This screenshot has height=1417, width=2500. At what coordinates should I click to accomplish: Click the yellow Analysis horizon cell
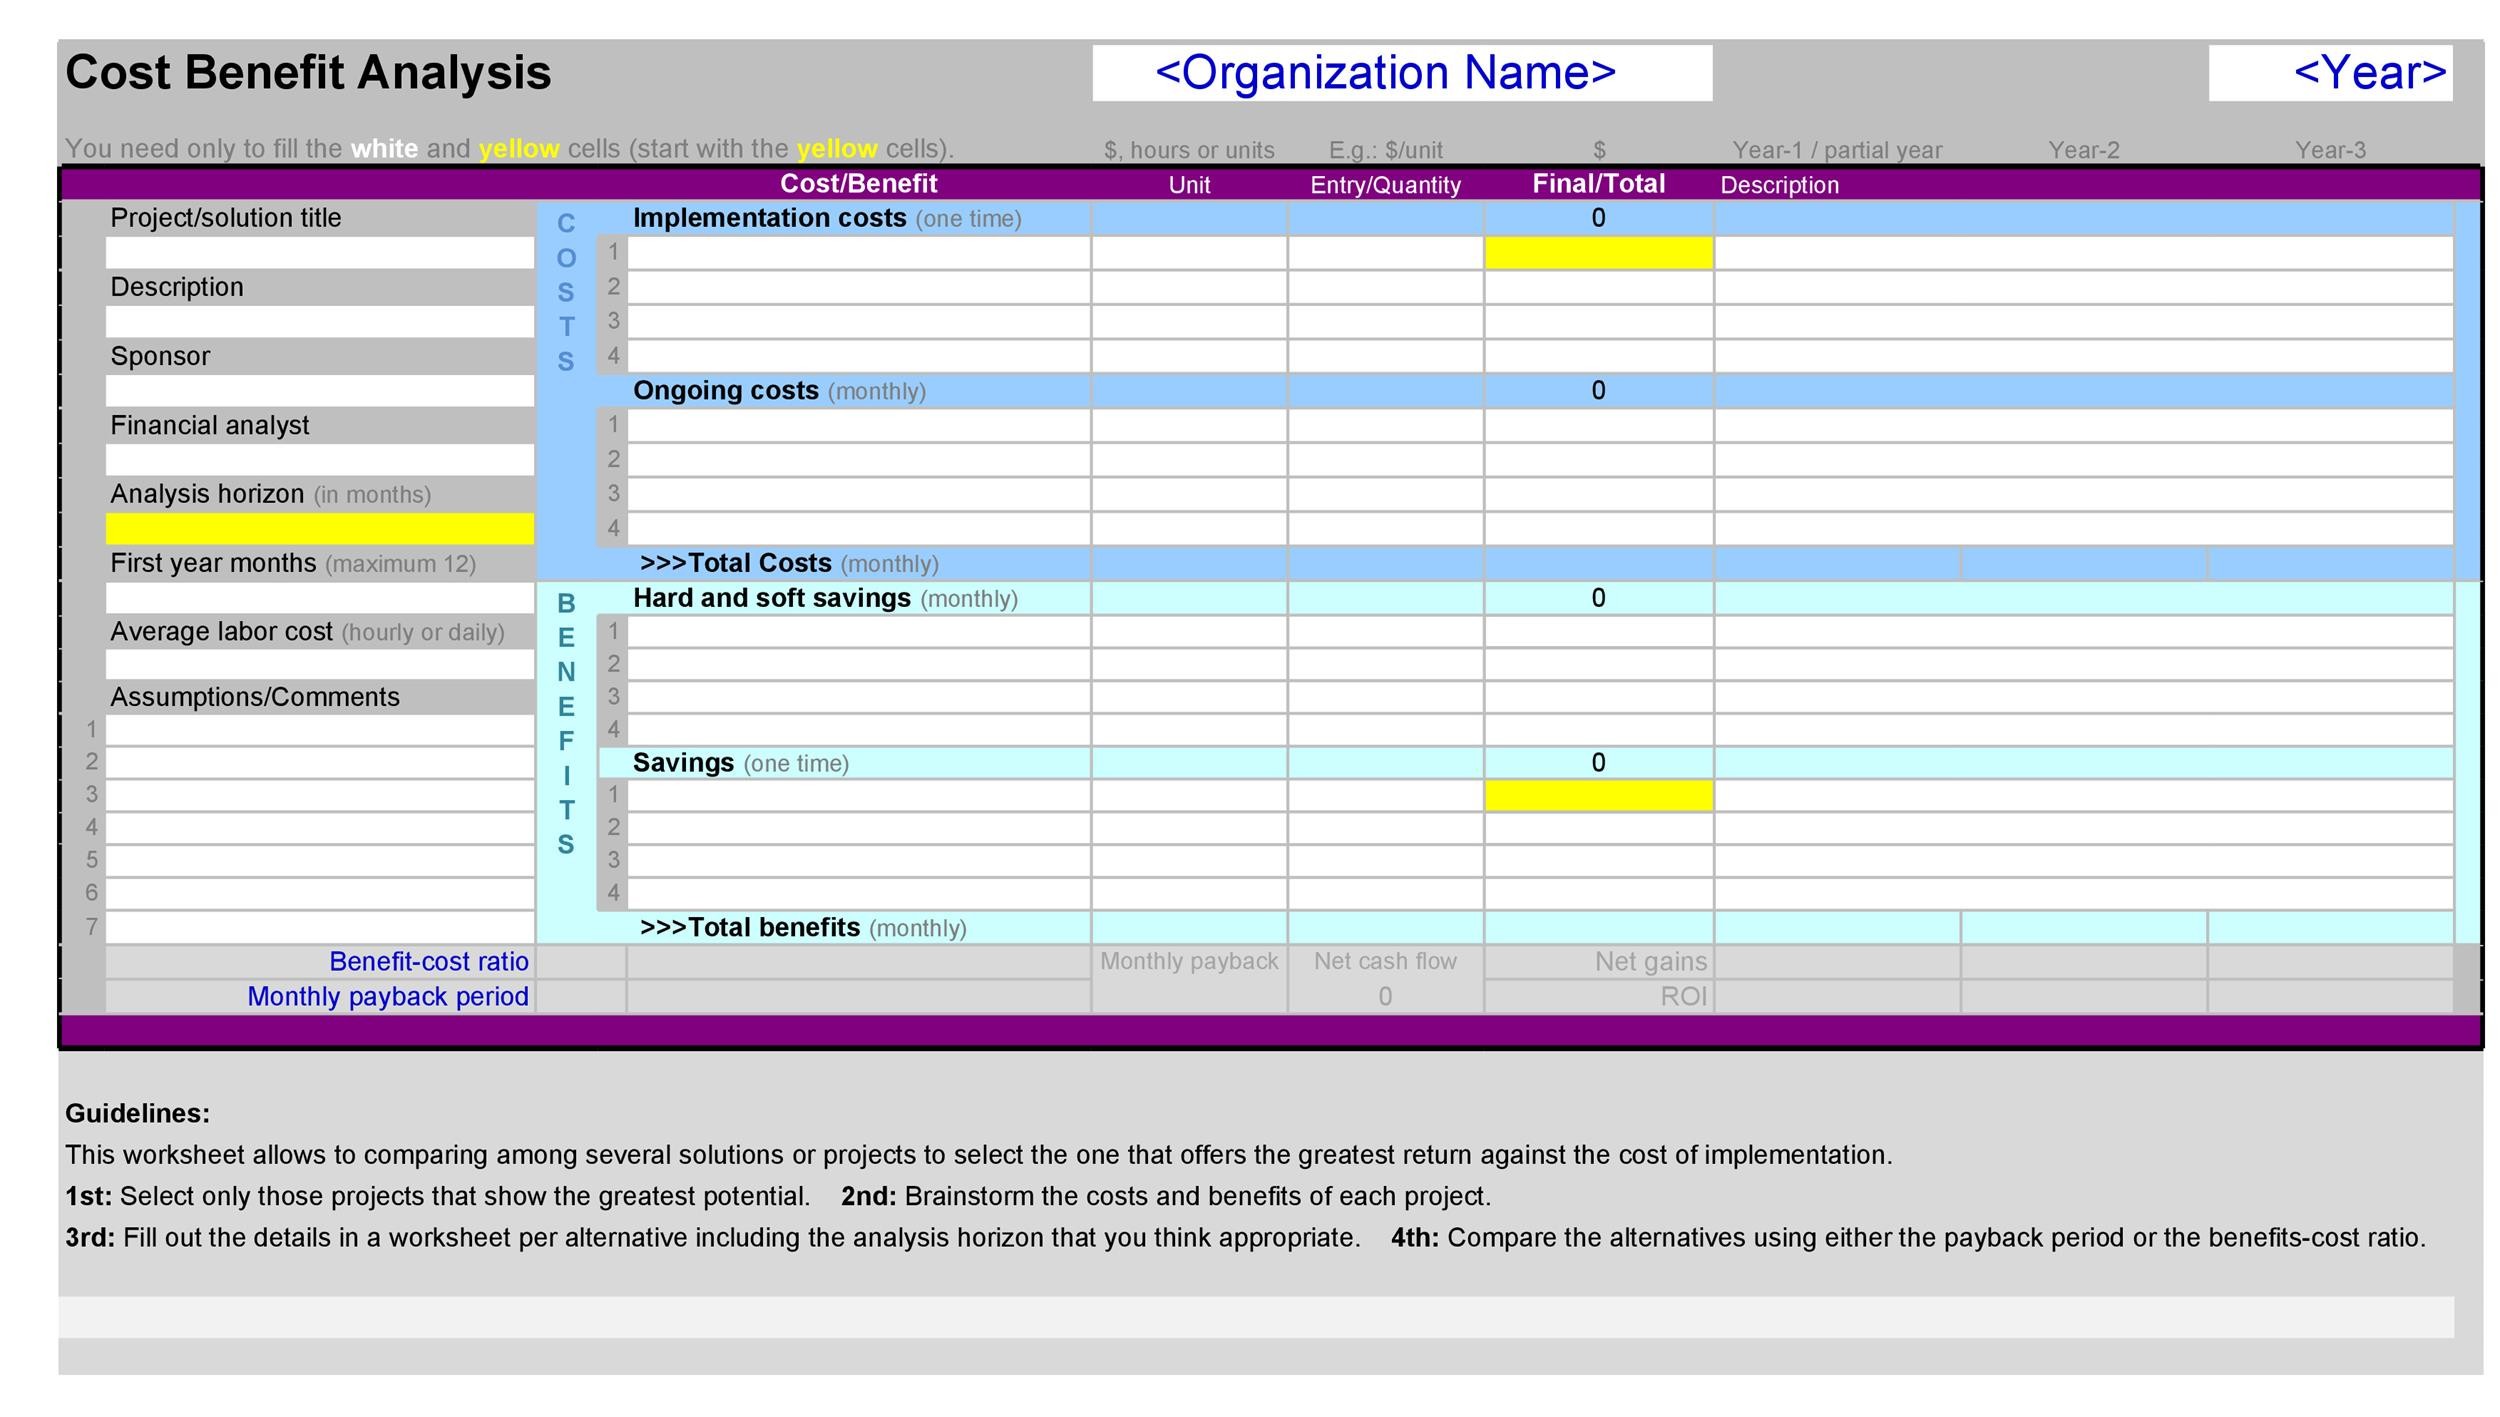coord(318,528)
